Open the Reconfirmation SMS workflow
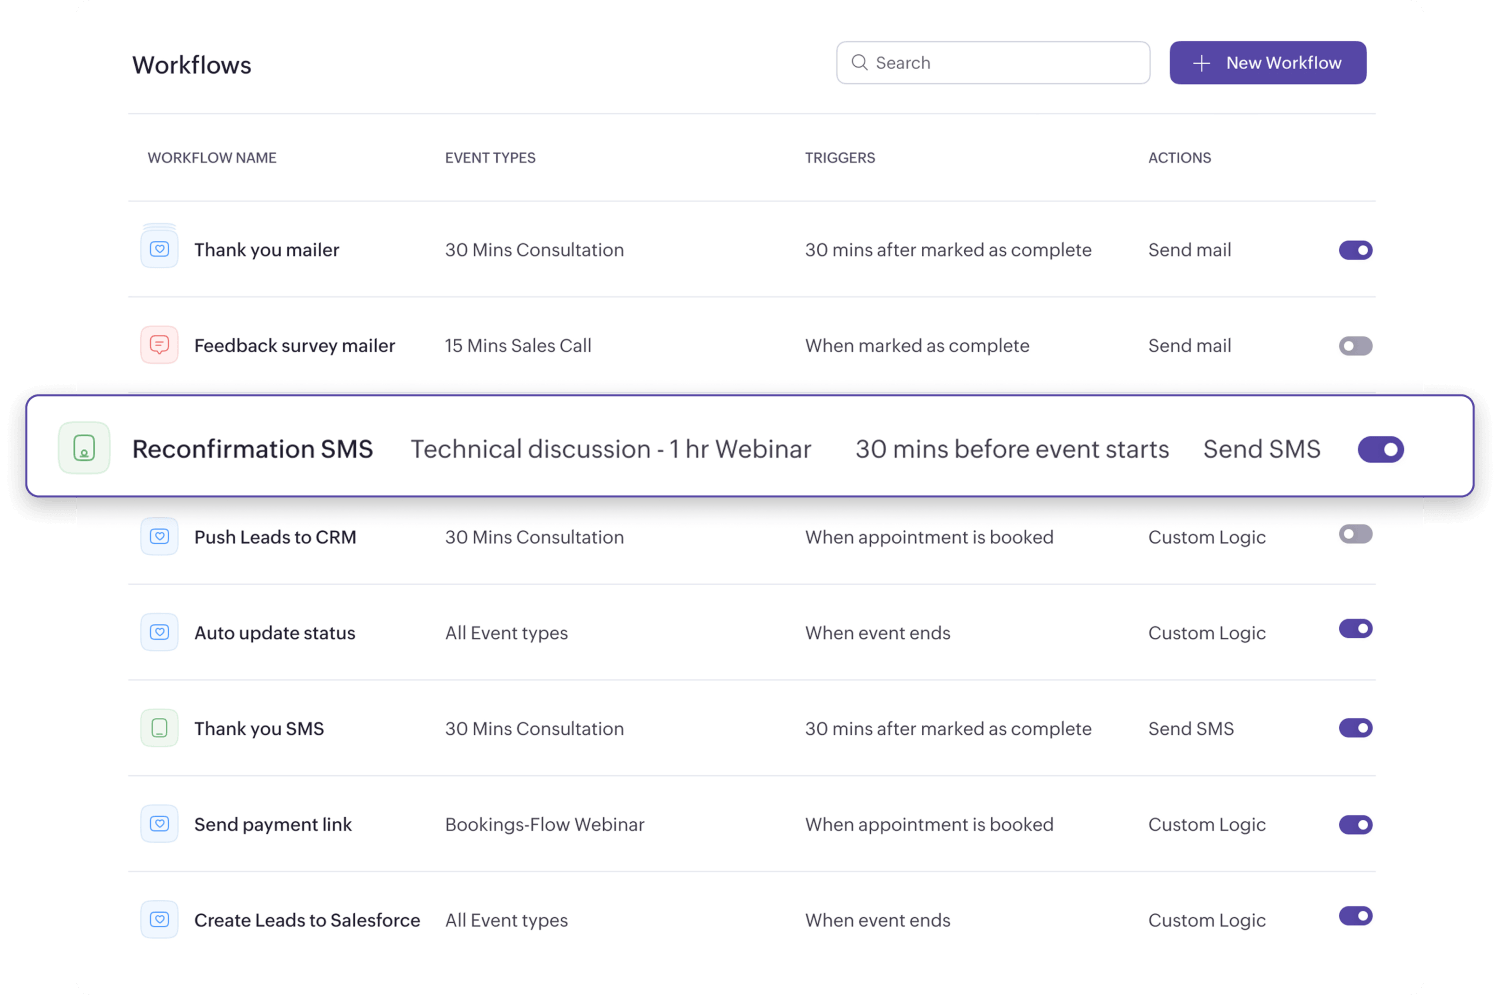The width and height of the screenshot is (1500, 995). 252,449
